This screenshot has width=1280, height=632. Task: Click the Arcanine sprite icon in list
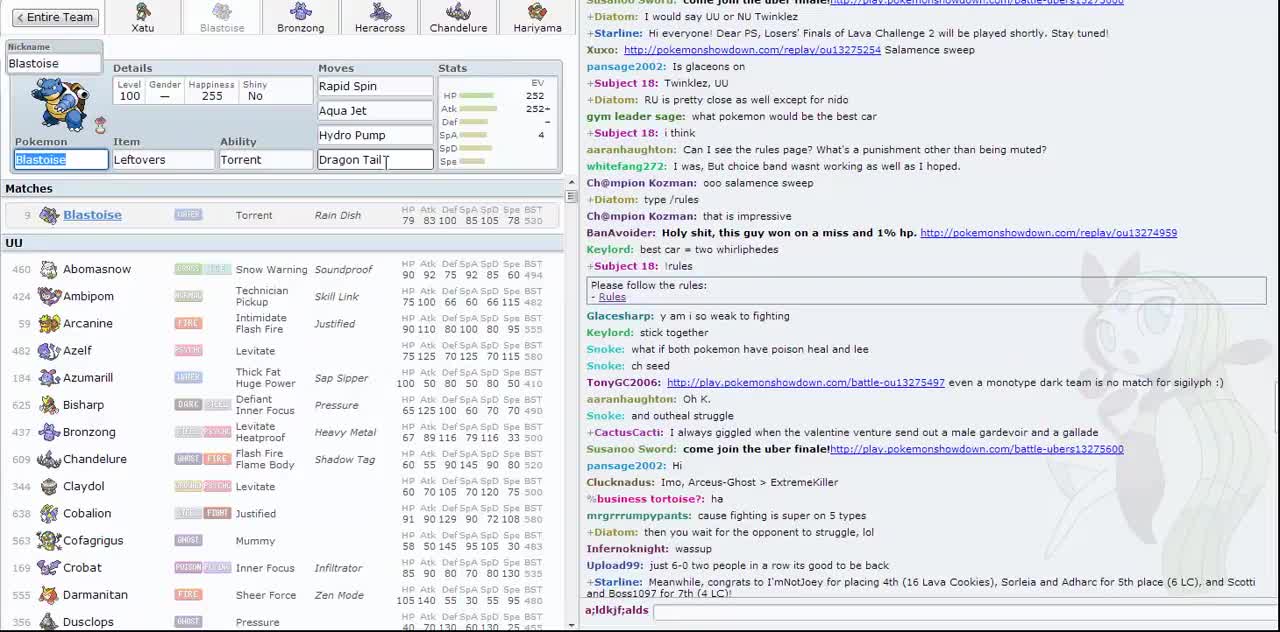coord(49,323)
